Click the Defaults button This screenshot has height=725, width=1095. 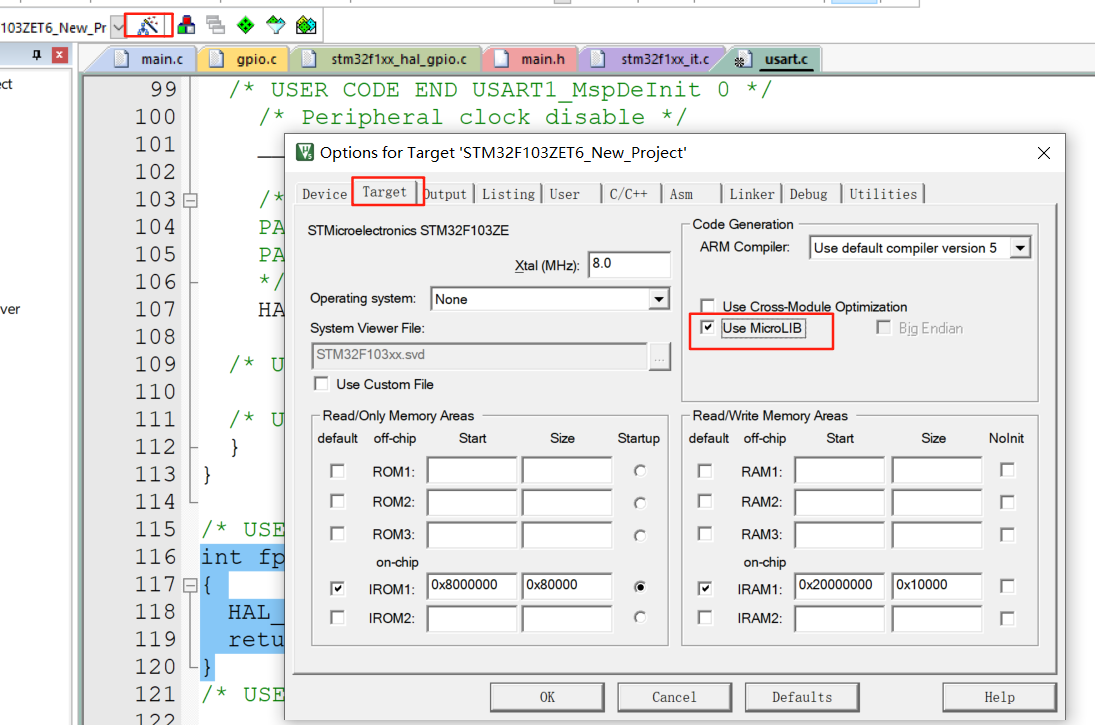click(801, 697)
